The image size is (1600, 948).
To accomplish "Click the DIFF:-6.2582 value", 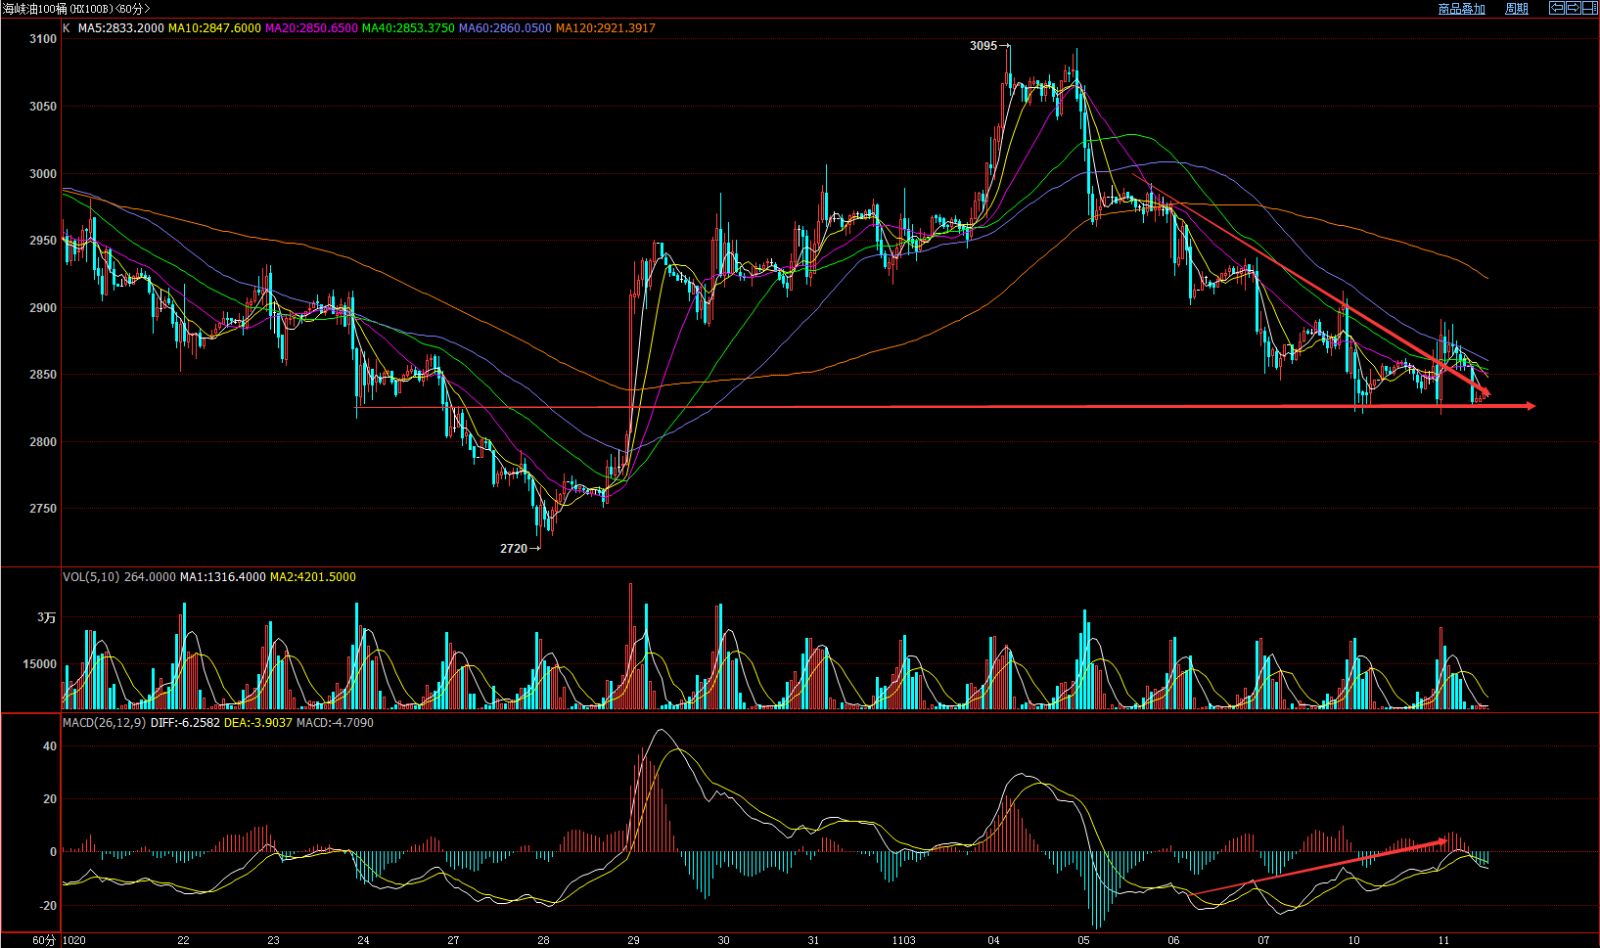I will pos(185,722).
